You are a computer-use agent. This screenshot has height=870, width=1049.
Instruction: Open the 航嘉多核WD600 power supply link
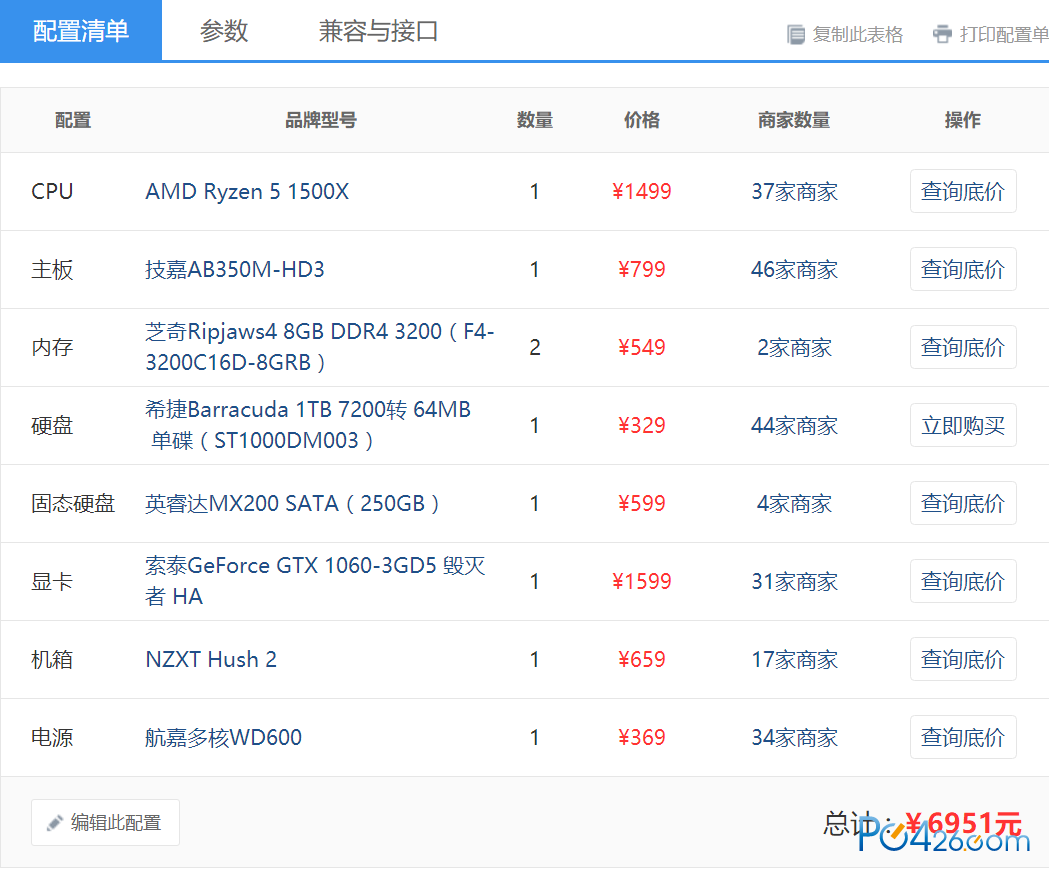223,737
